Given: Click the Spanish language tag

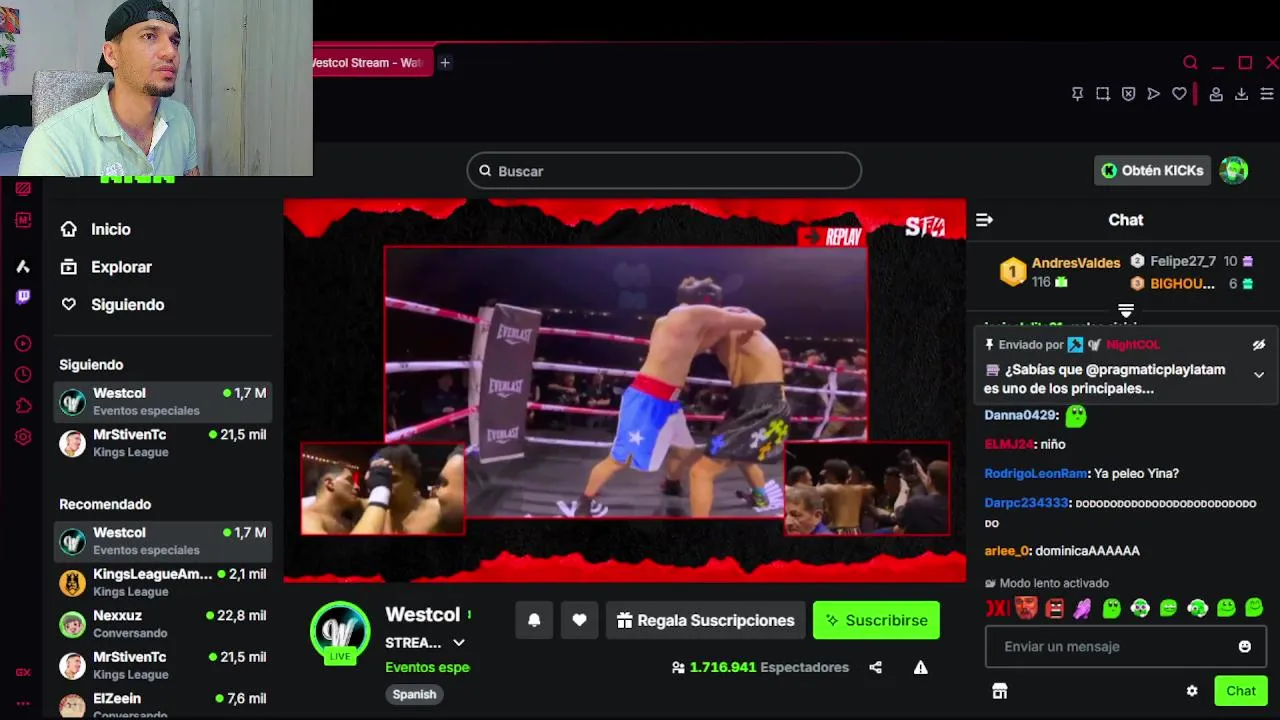Looking at the screenshot, I should (x=414, y=694).
